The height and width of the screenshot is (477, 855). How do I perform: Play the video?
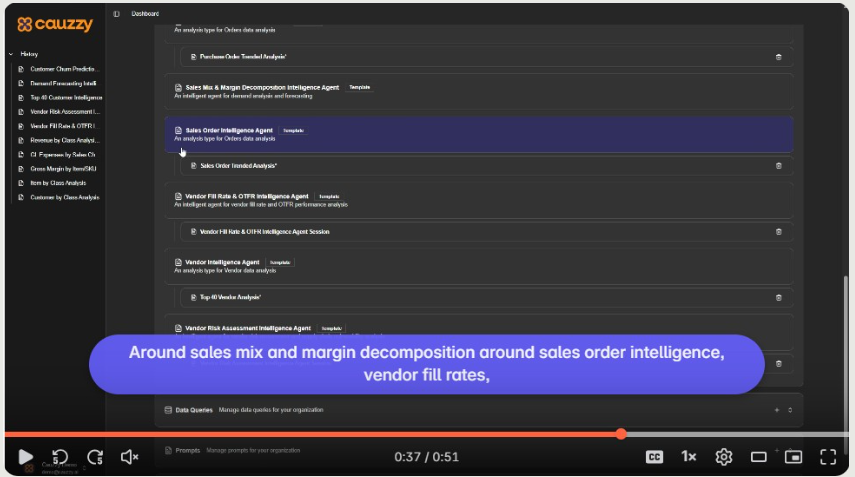(25, 457)
